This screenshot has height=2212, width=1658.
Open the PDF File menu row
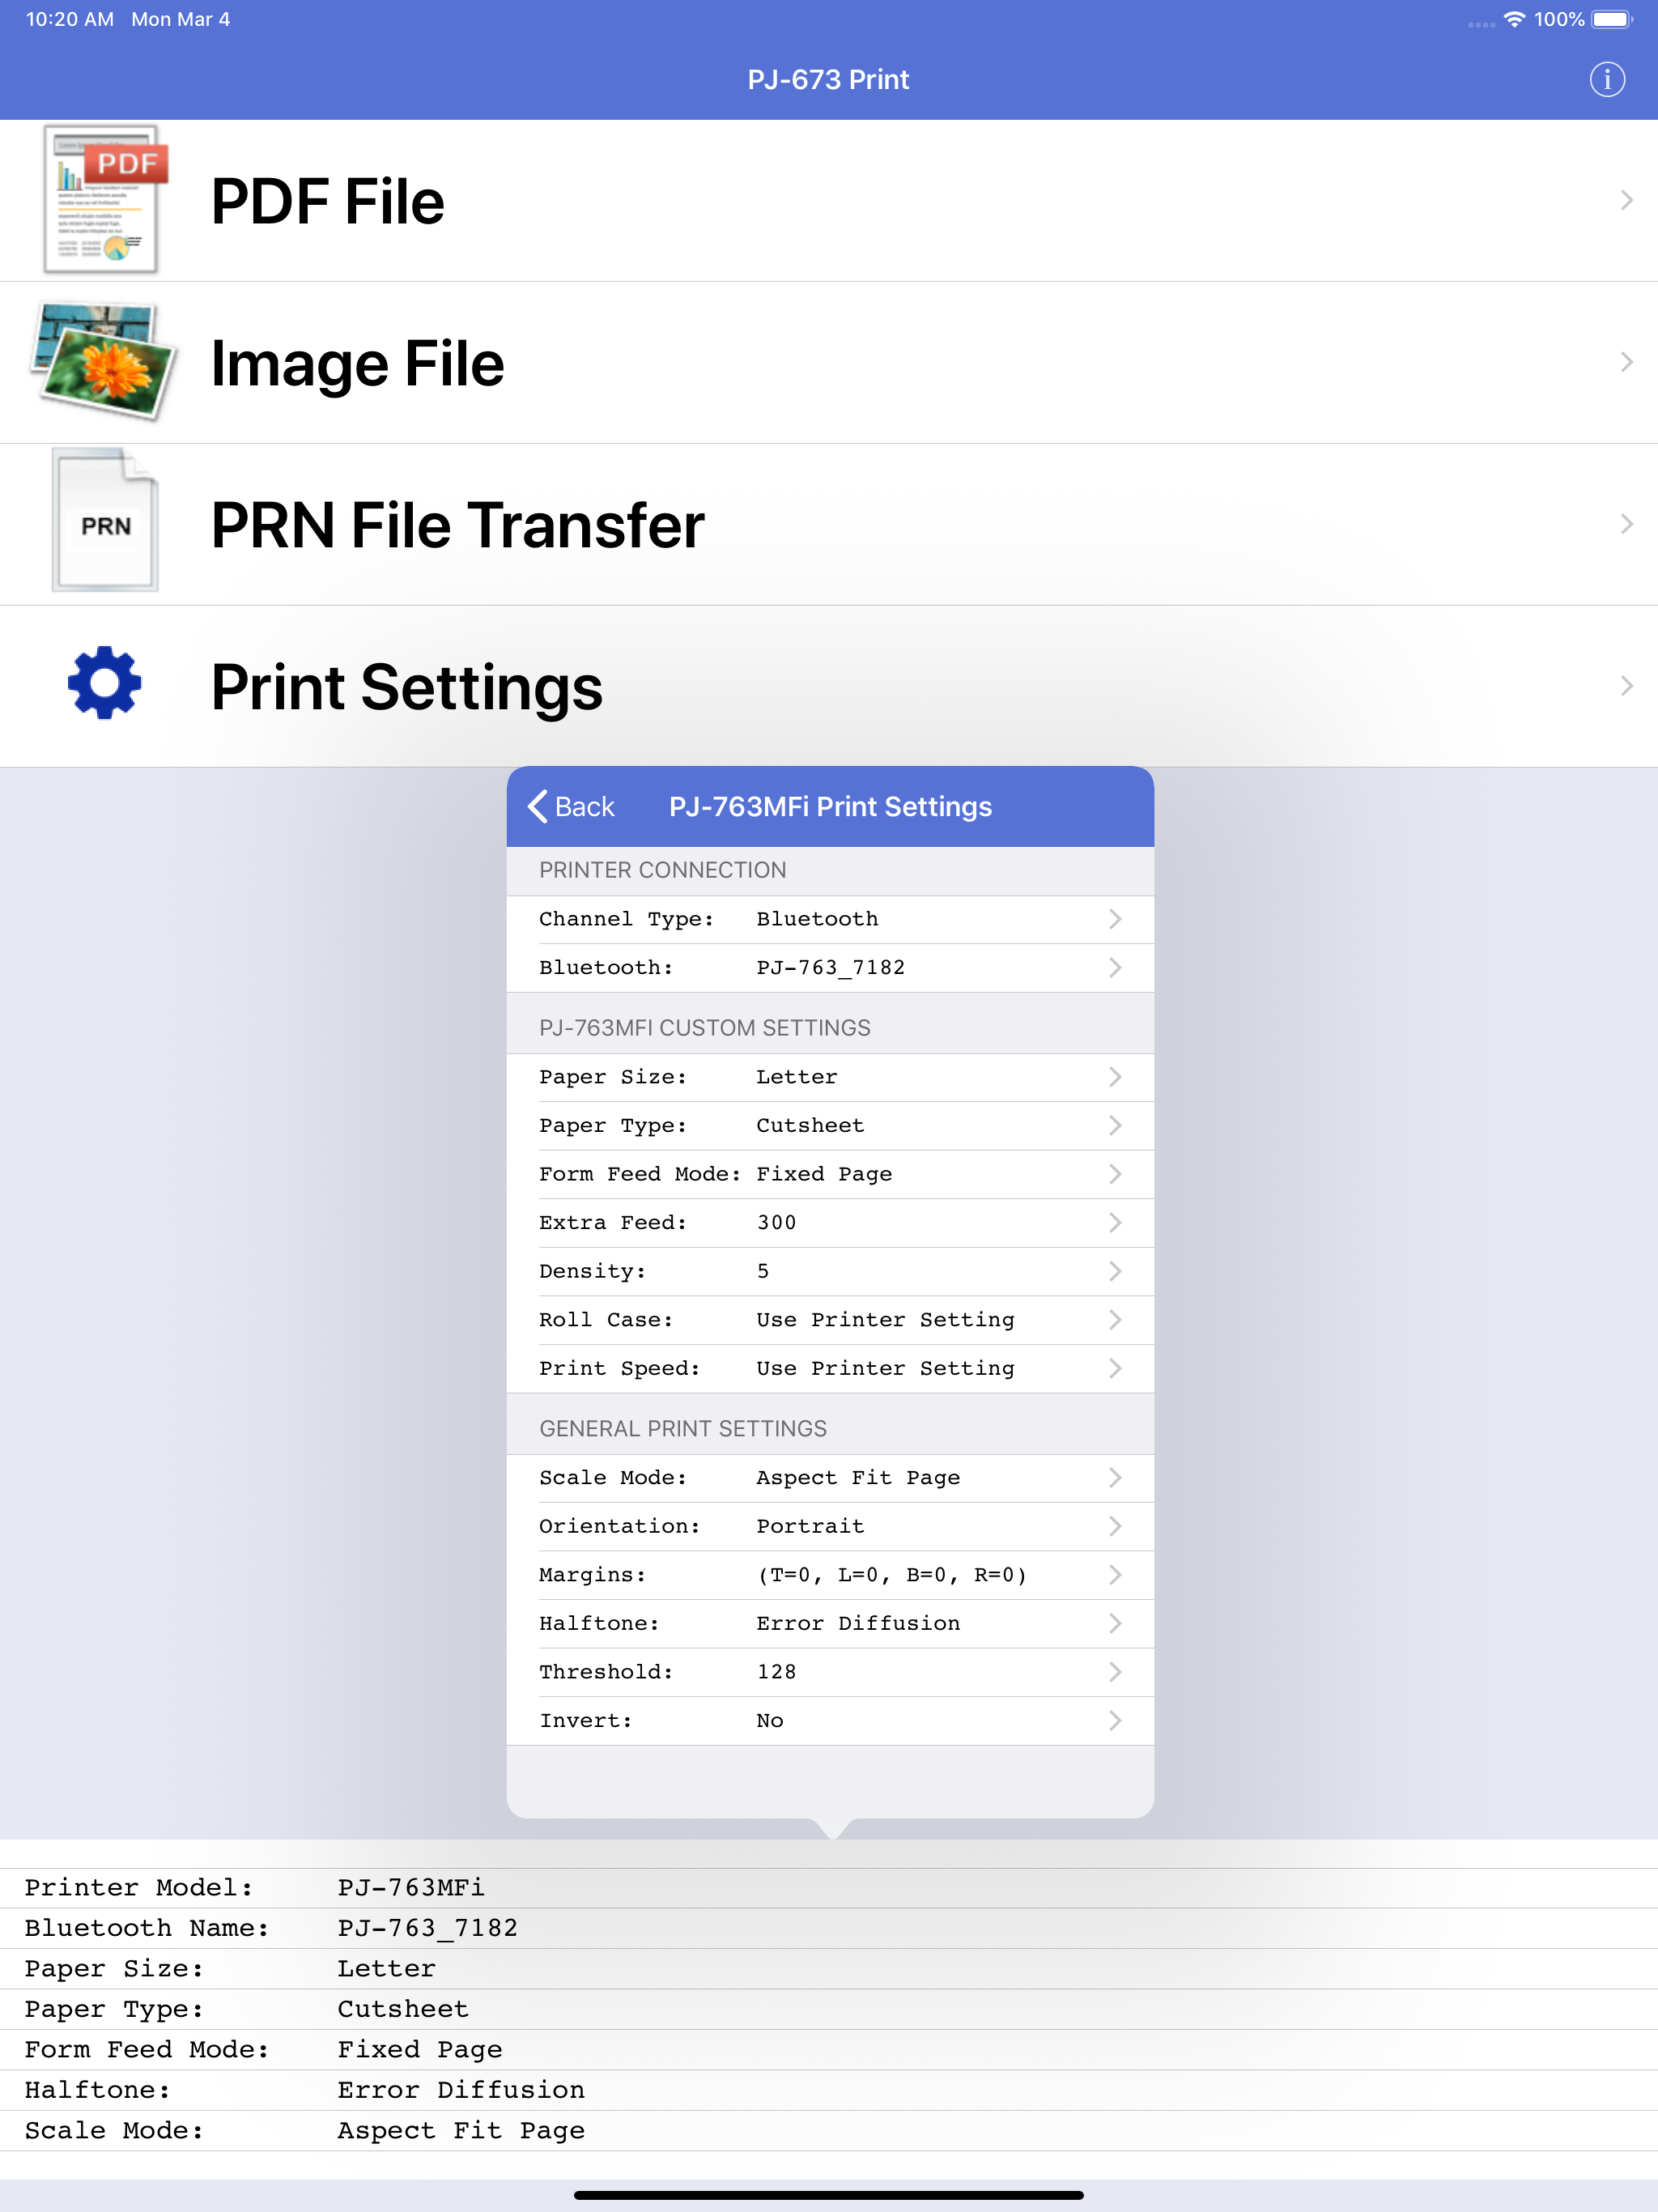click(x=829, y=200)
